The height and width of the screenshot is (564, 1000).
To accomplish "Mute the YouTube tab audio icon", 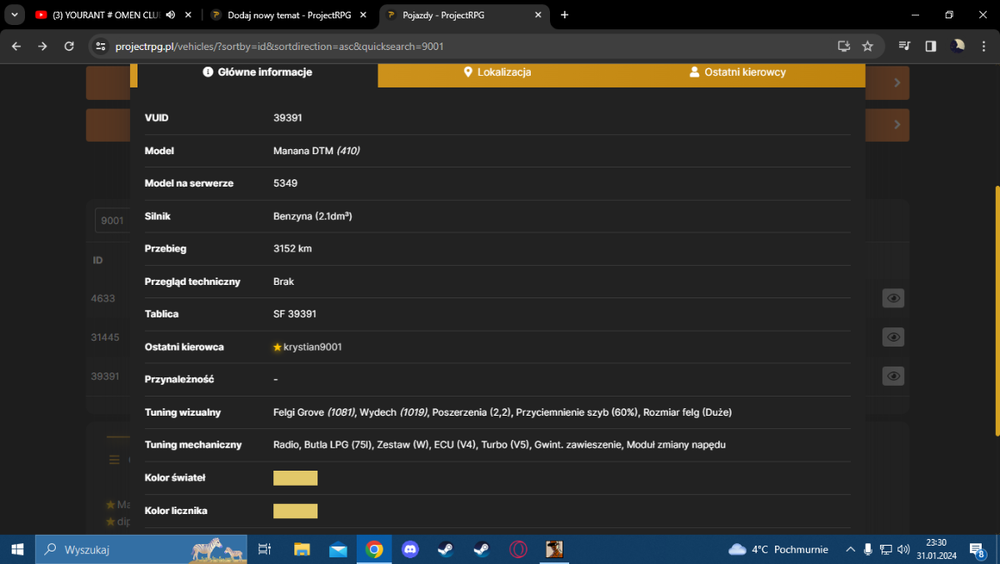I will pyautogui.click(x=170, y=15).
